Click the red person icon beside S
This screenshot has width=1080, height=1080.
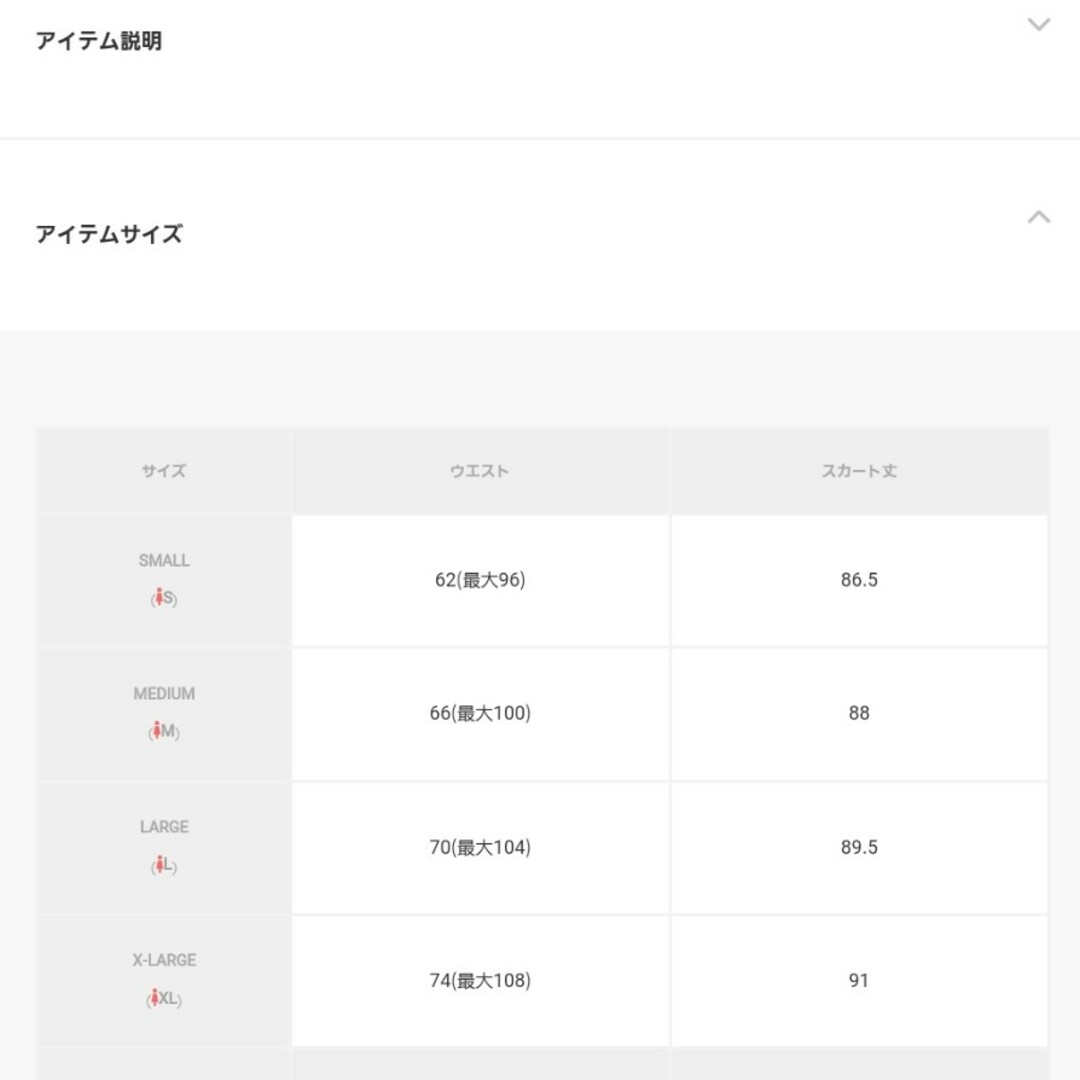(x=159, y=597)
